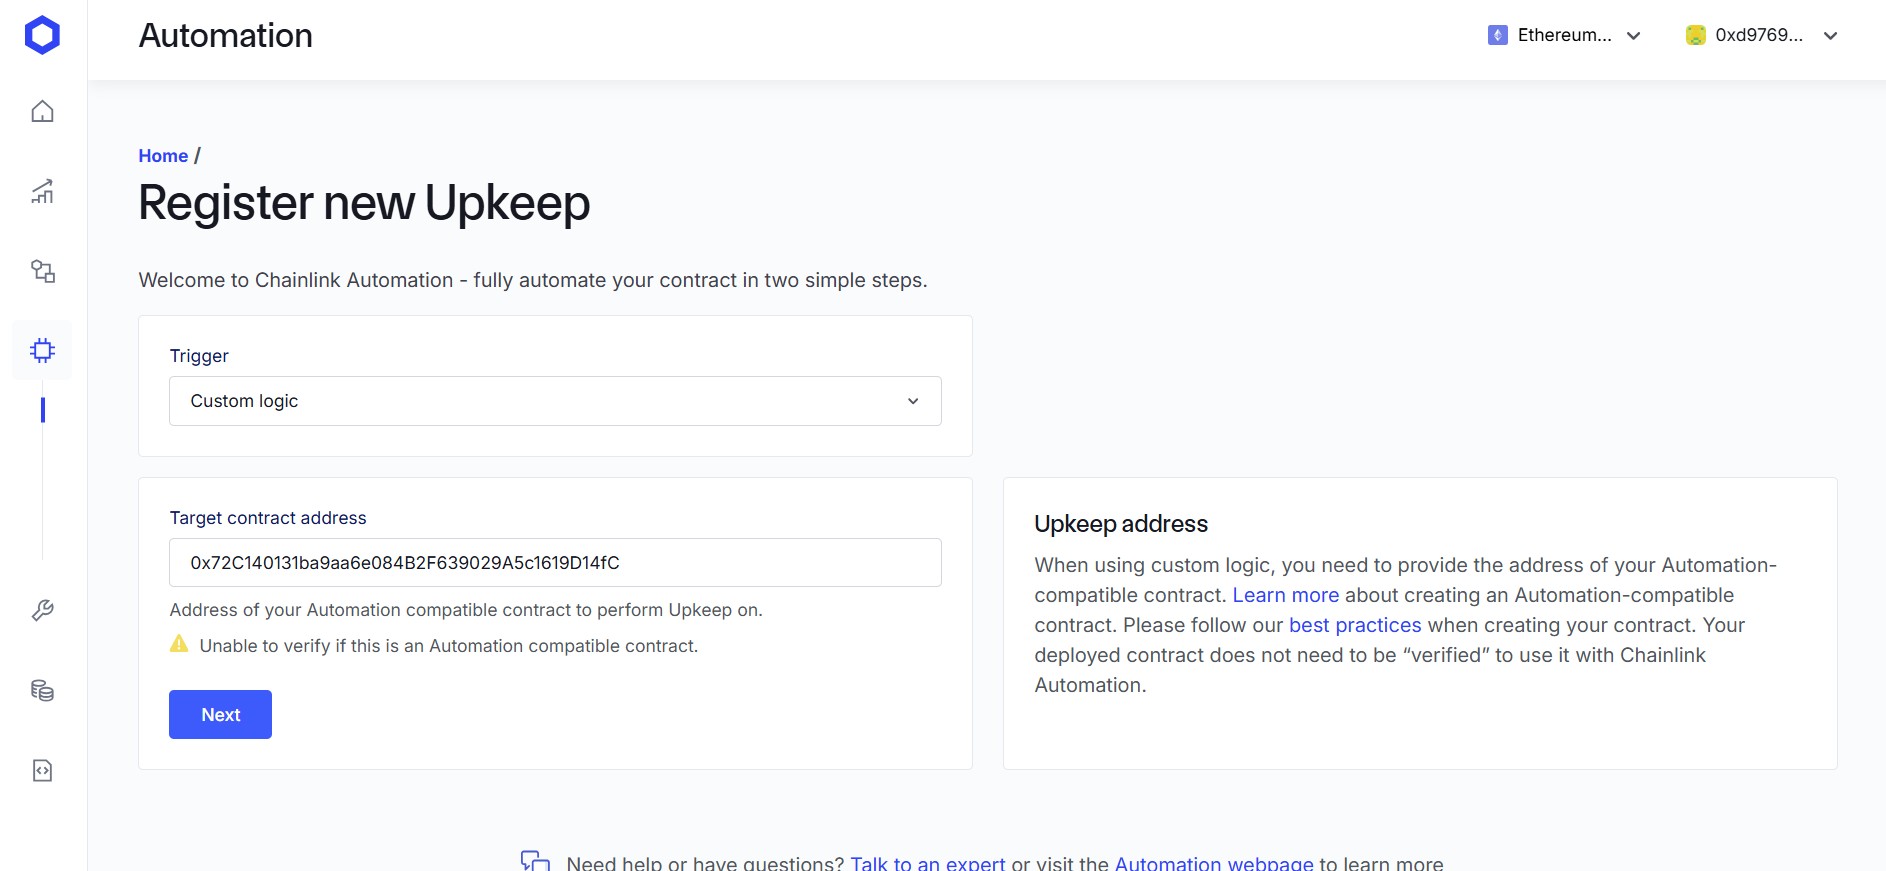1886x871 pixels.
Task: Expand the Ethereum network dropdown
Action: tap(1564, 35)
